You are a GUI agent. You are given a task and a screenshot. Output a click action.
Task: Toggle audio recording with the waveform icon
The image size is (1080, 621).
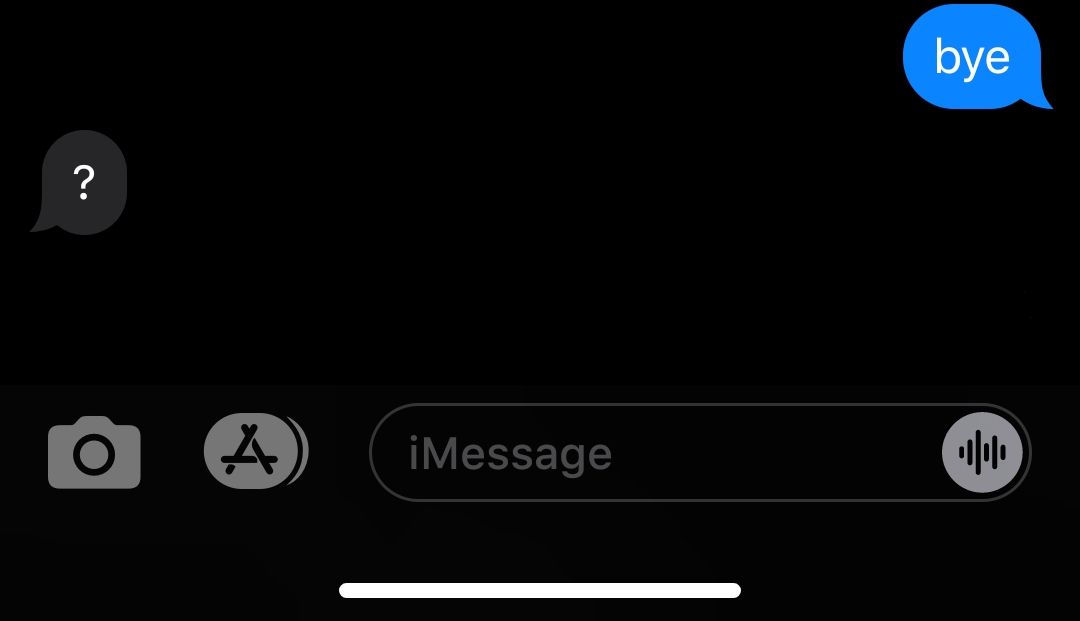(982, 452)
